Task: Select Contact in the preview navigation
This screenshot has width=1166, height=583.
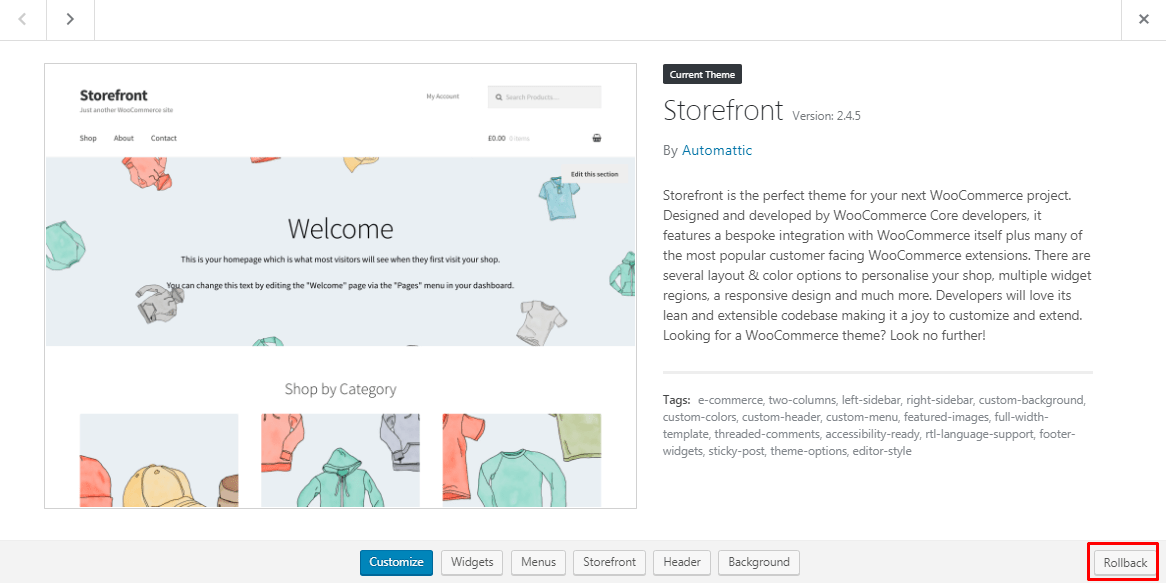Action: pyautogui.click(x=164, y=138)
